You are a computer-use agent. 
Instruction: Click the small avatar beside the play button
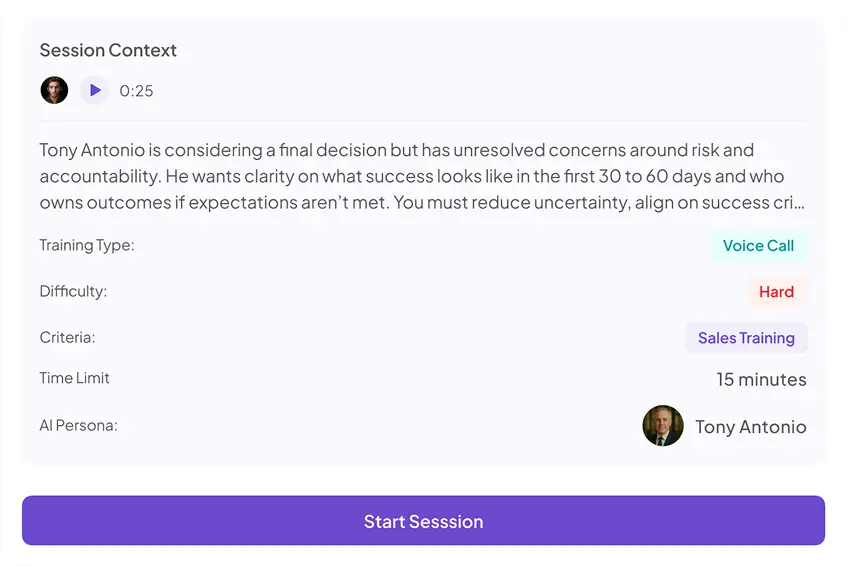coord(54,90)
